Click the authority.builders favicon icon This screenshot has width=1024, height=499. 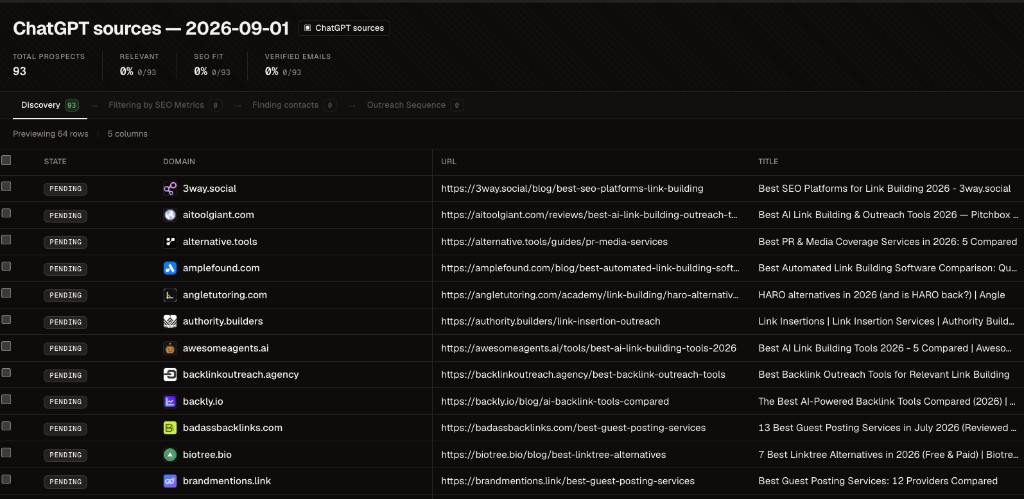(170, 321)
